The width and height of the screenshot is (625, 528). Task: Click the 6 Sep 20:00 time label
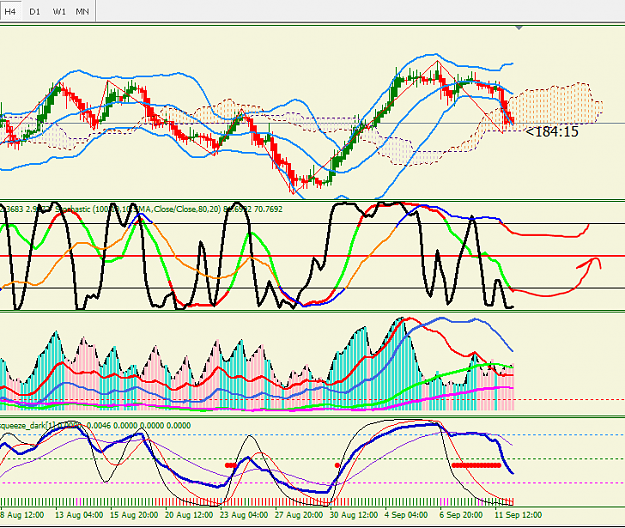pos(461,515)
